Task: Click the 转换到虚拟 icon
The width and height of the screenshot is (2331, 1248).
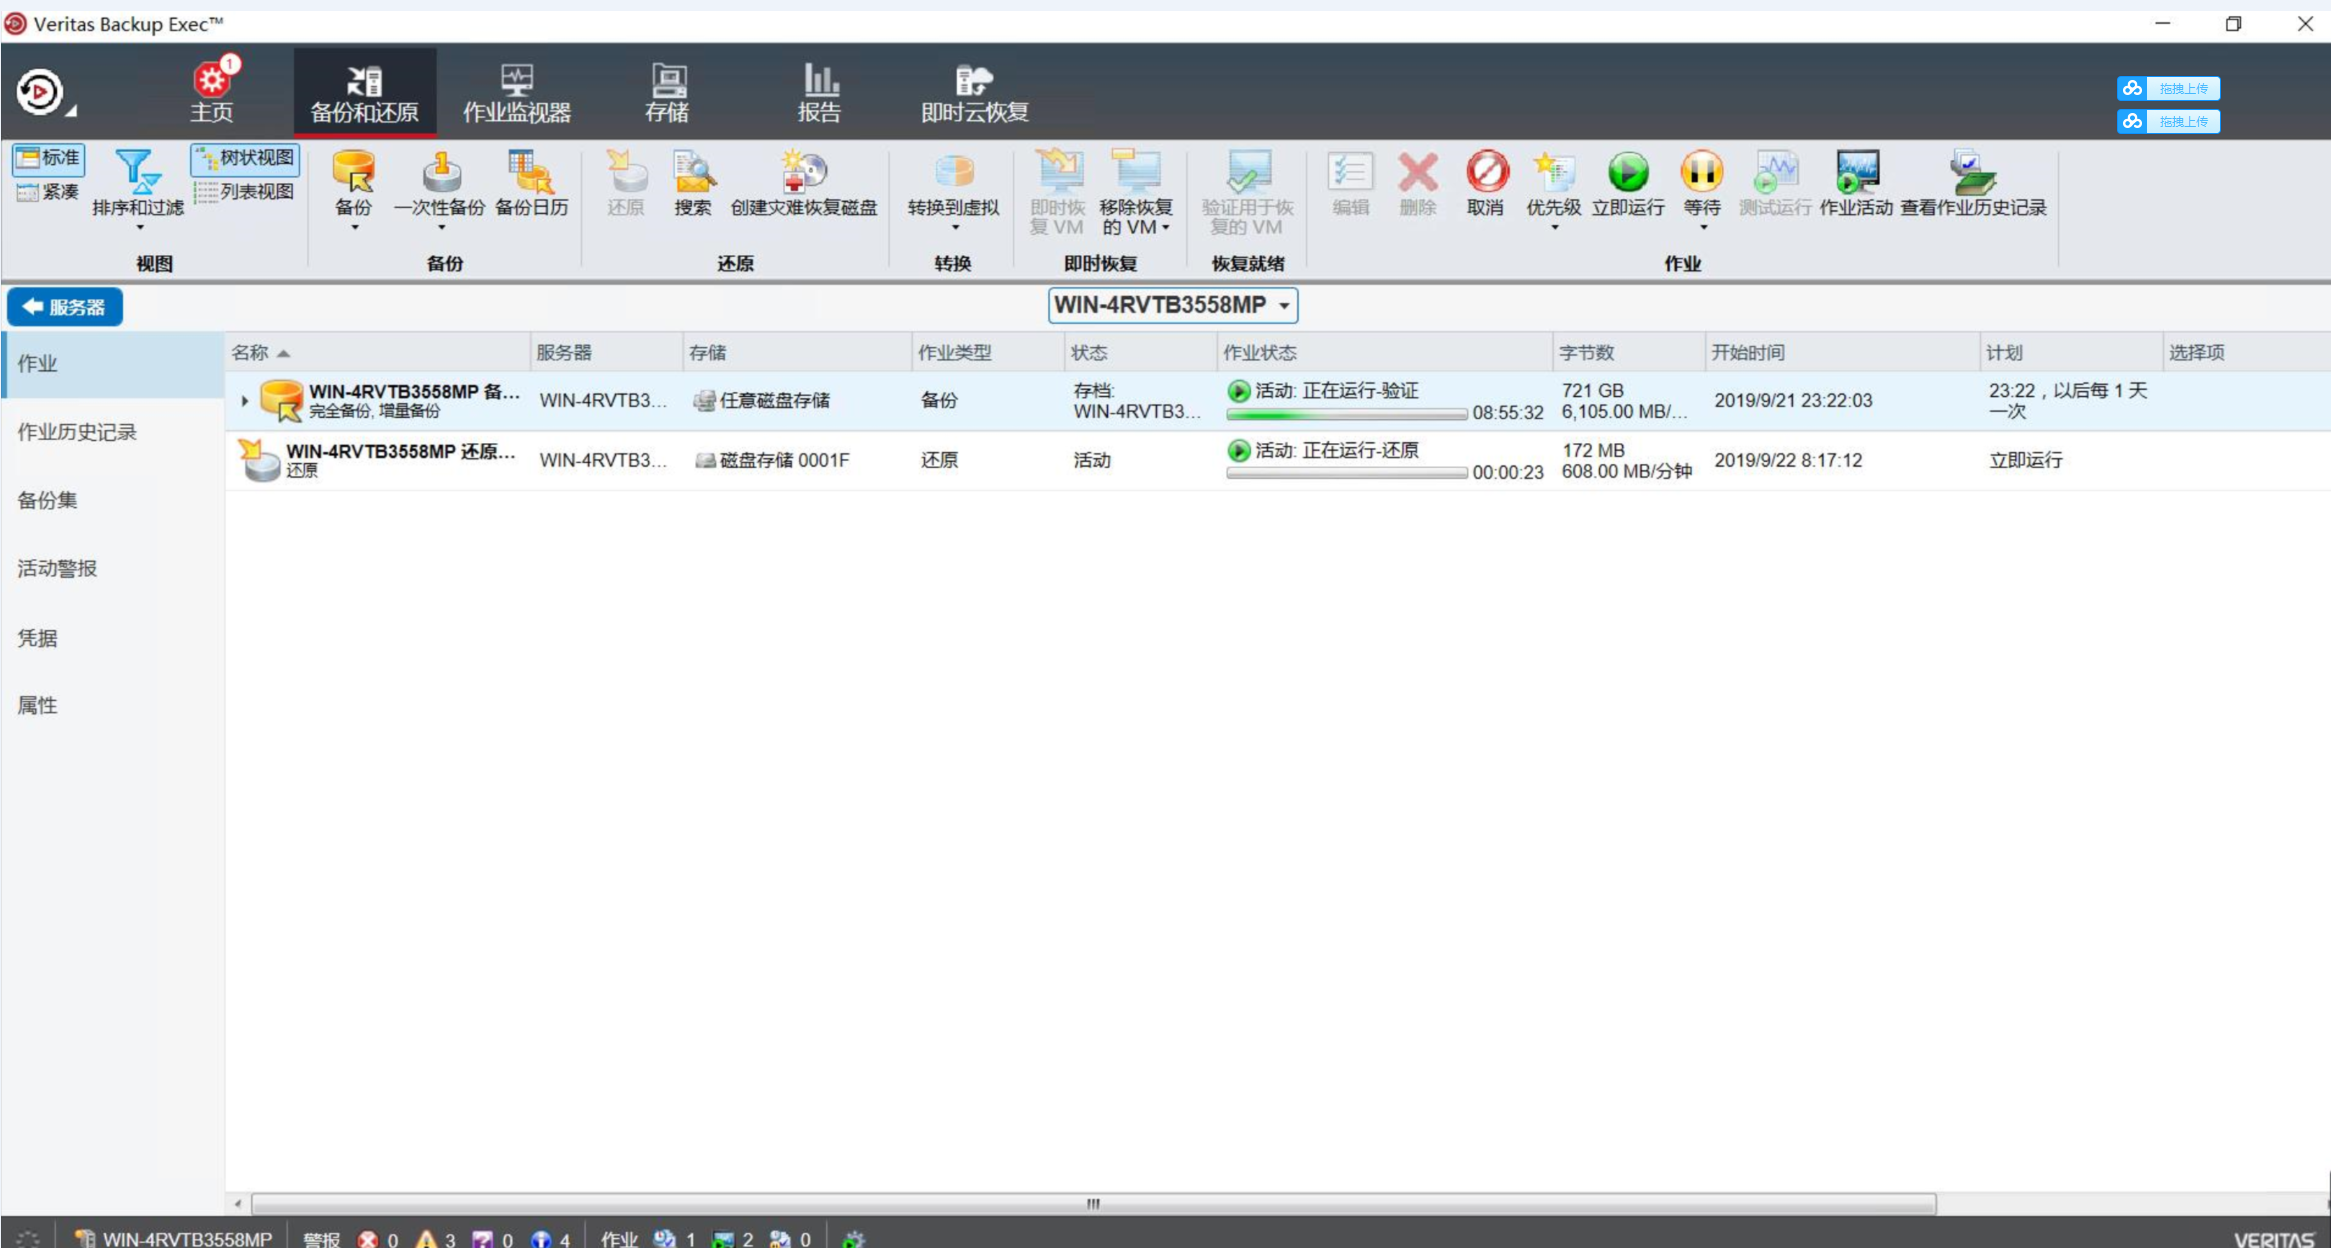Action: [953, 172]
